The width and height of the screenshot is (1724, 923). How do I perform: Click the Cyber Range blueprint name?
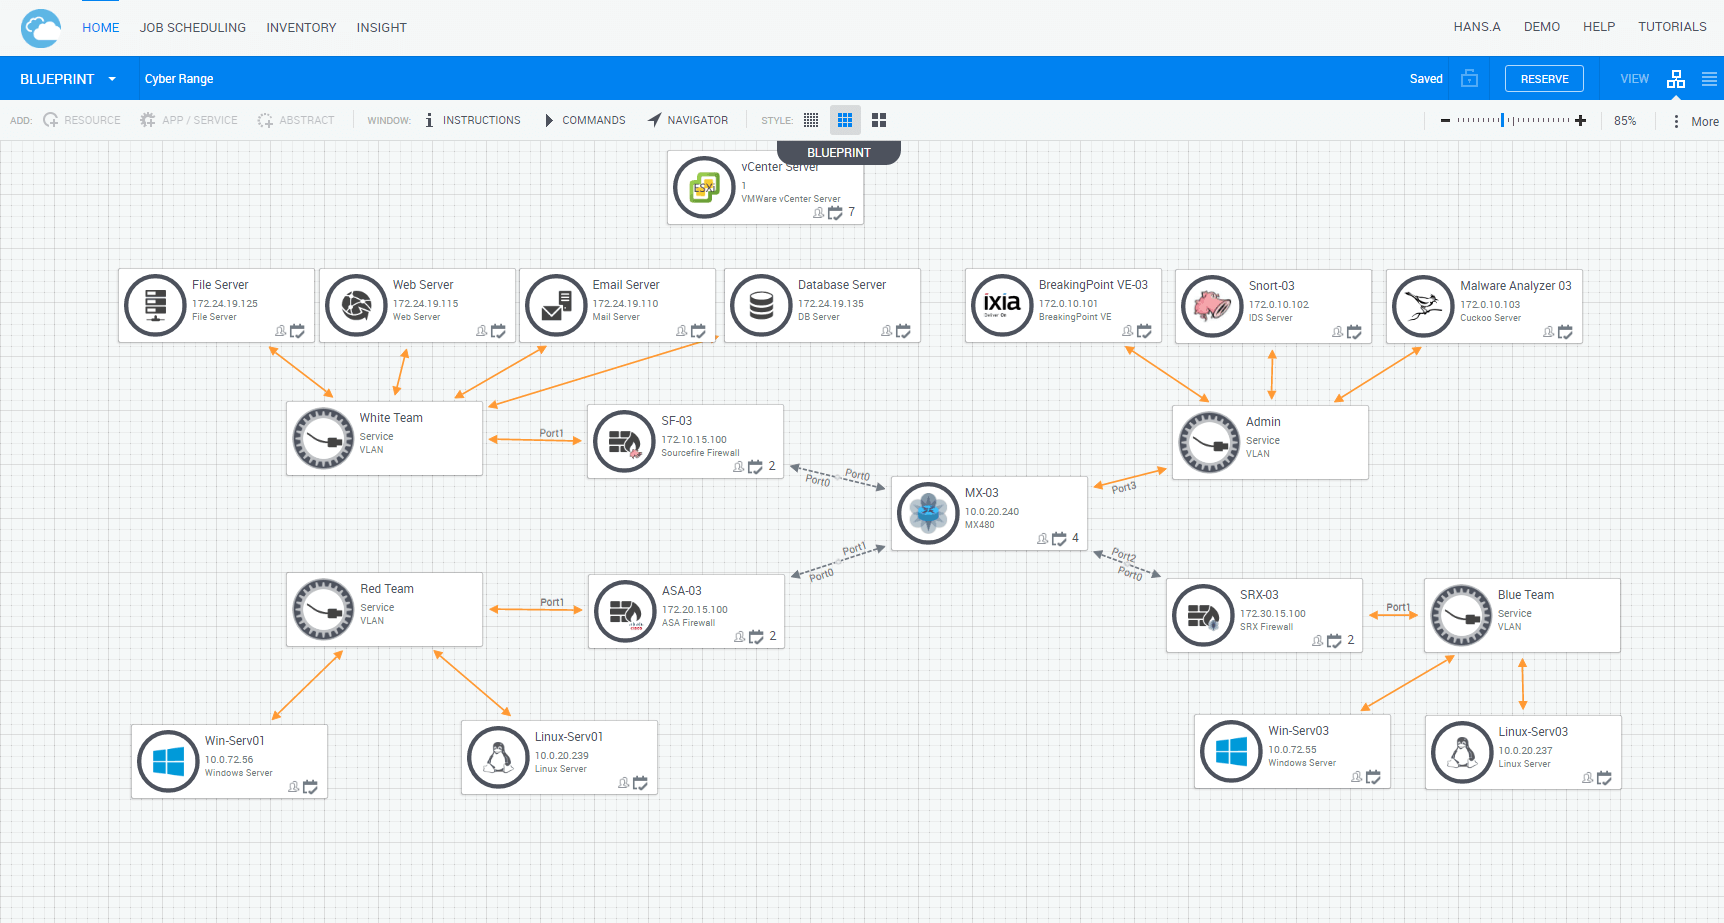[179, 79]
